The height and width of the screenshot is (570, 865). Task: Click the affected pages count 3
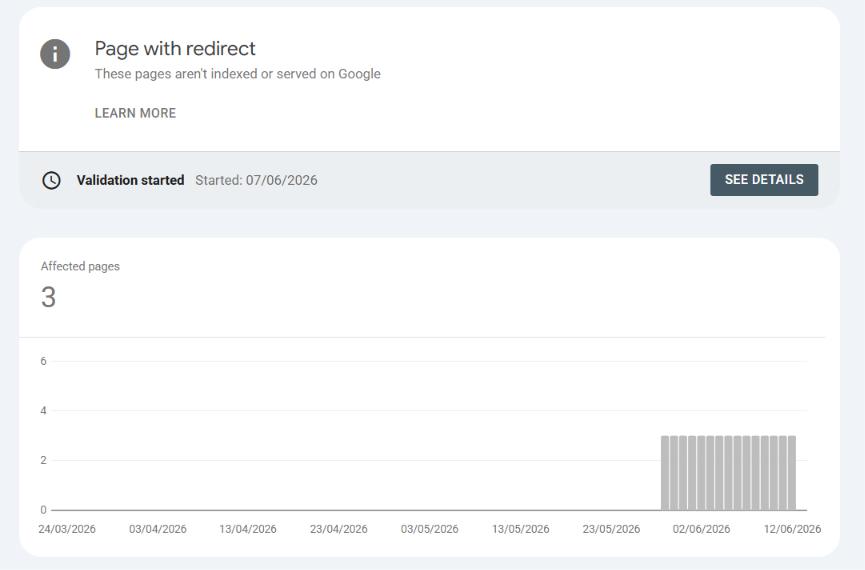pyautogui.click(x=49, y=297)
